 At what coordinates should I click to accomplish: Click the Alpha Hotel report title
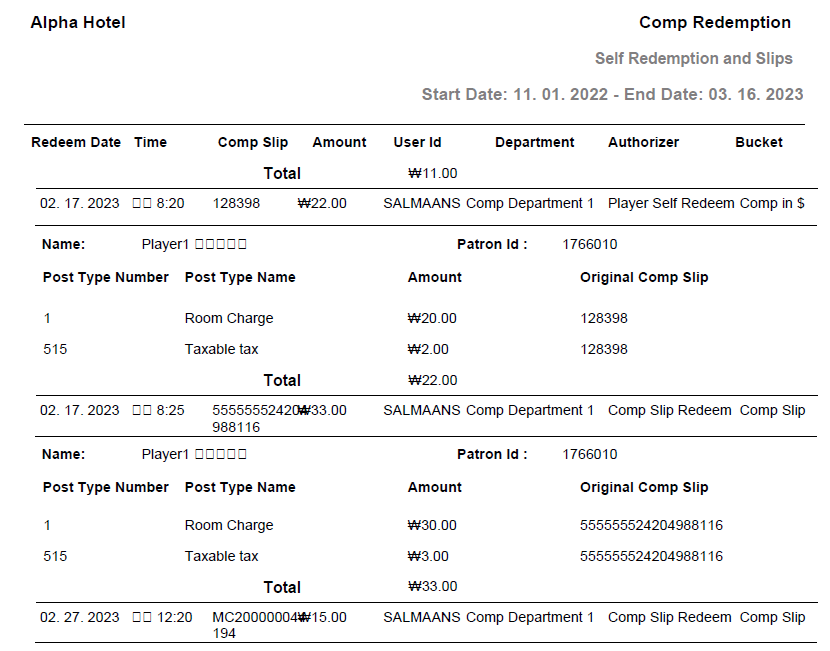click(x=78, y=22)
